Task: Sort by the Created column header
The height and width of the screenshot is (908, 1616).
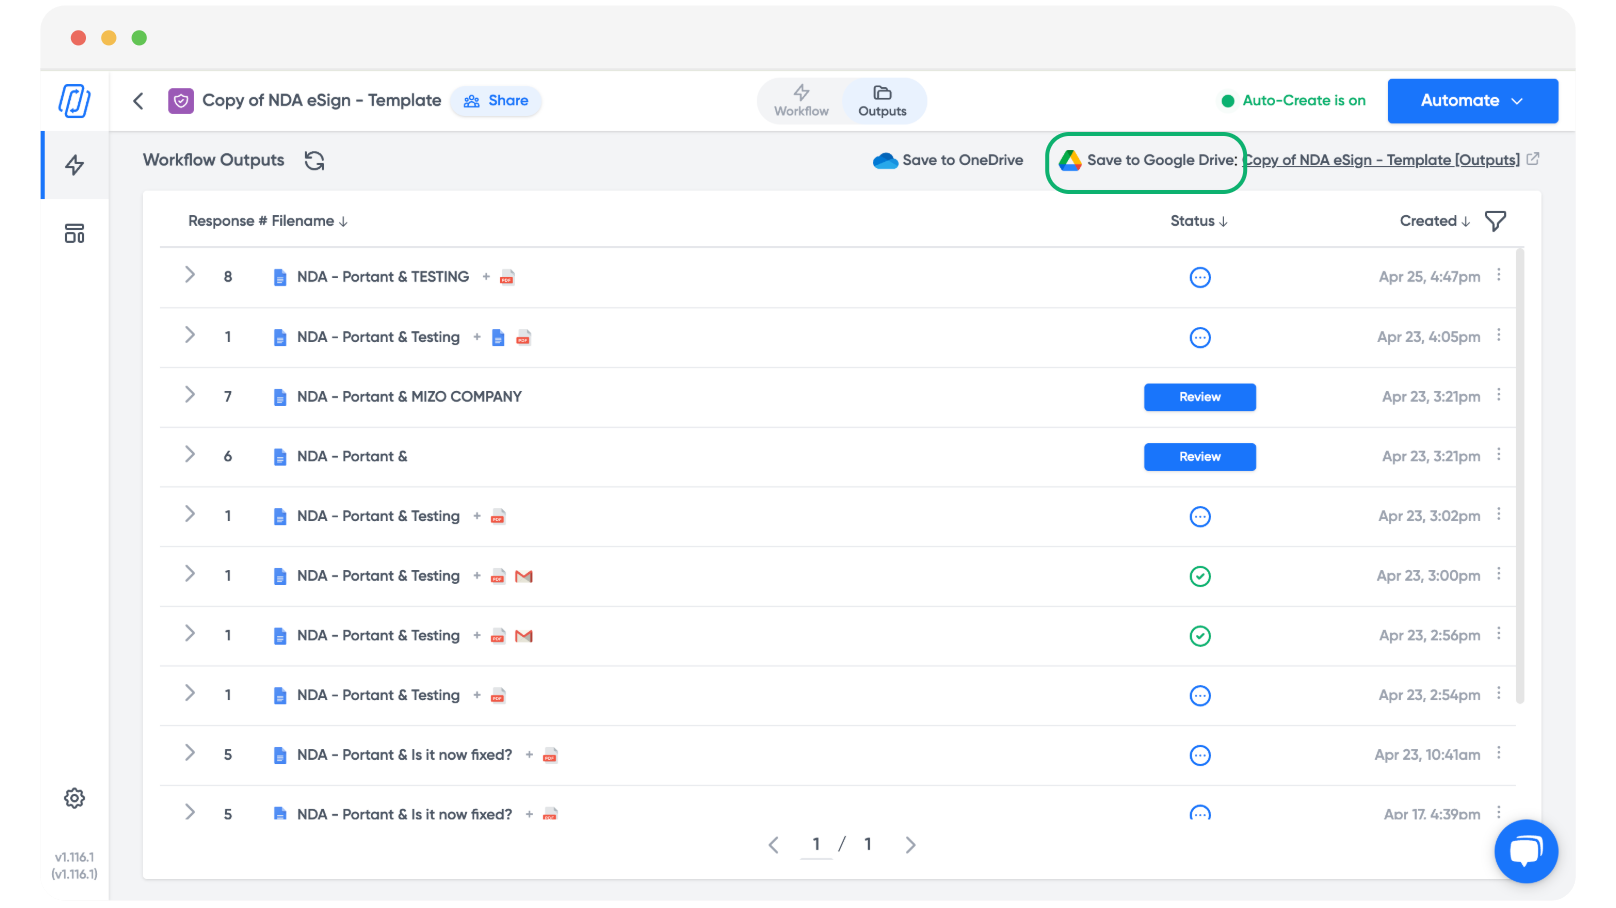Action: [1434, 221]
